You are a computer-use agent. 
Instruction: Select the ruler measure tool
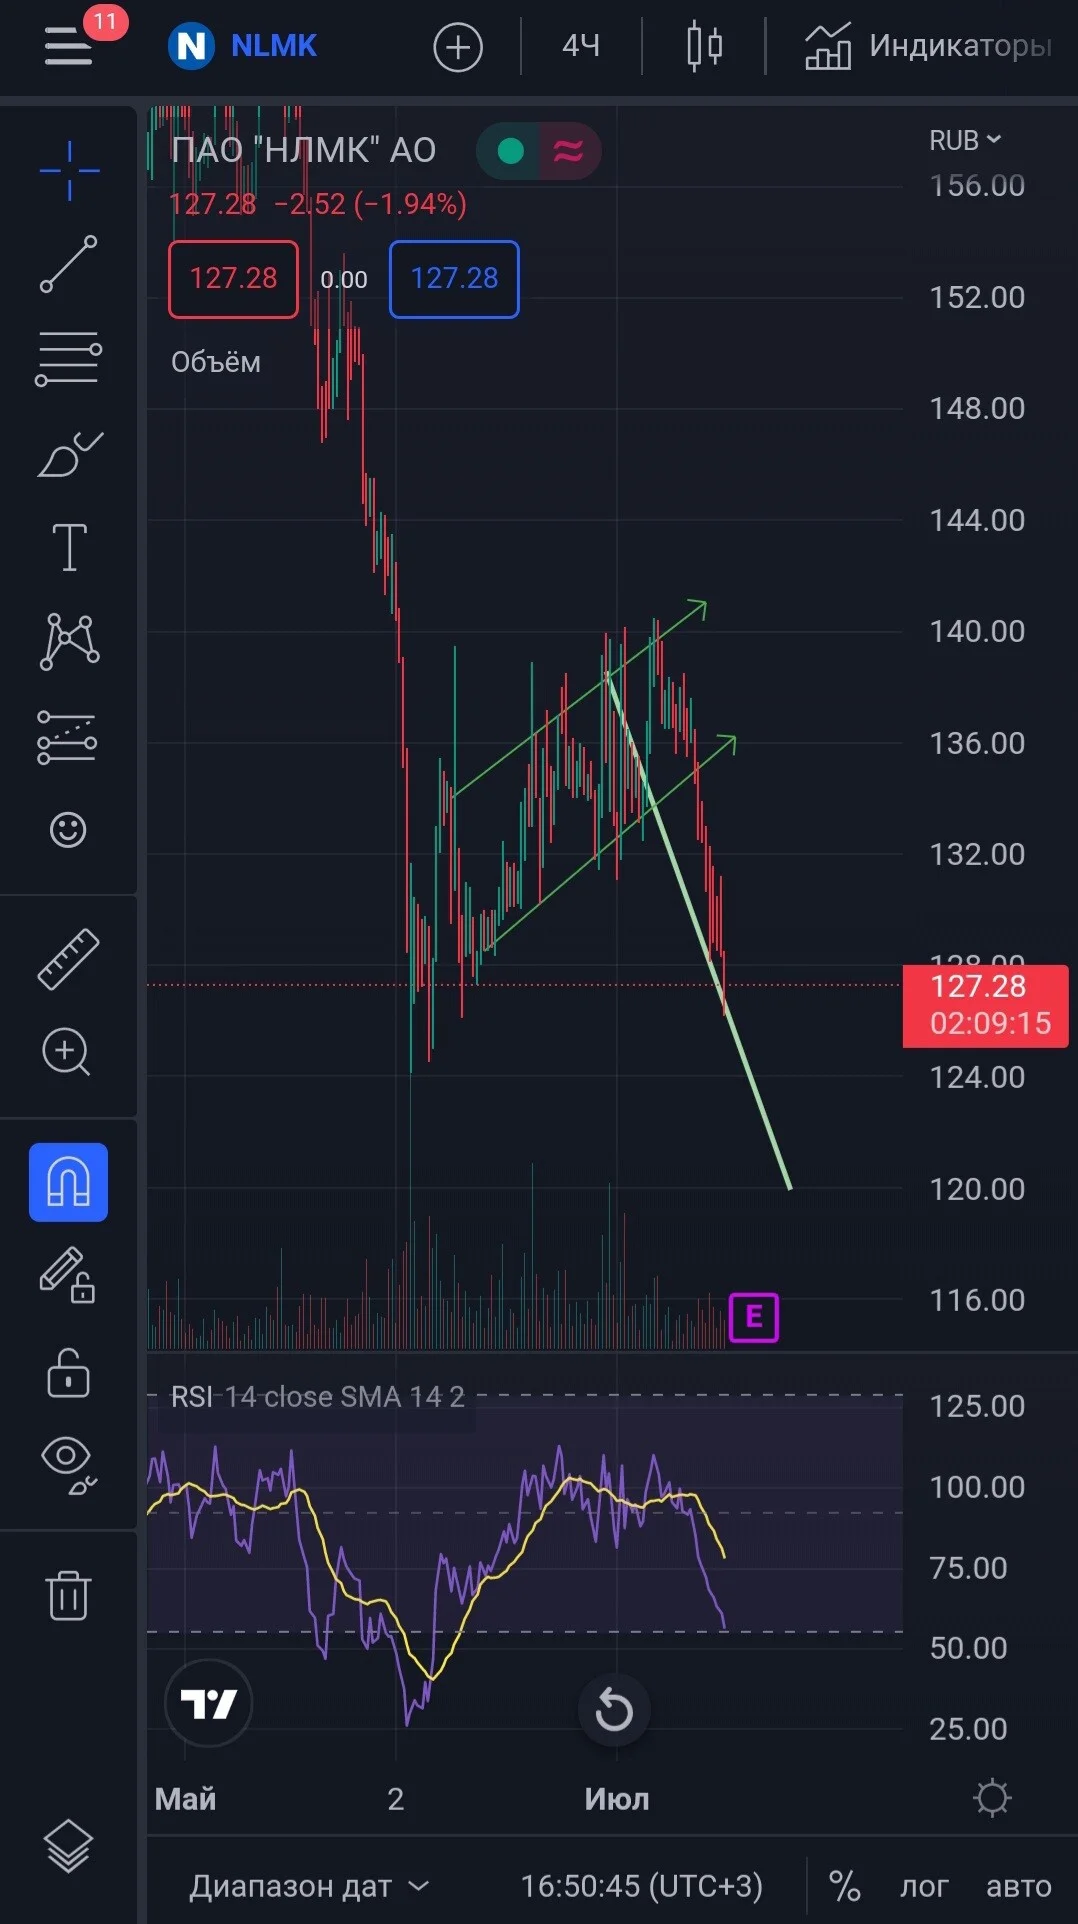68,959
